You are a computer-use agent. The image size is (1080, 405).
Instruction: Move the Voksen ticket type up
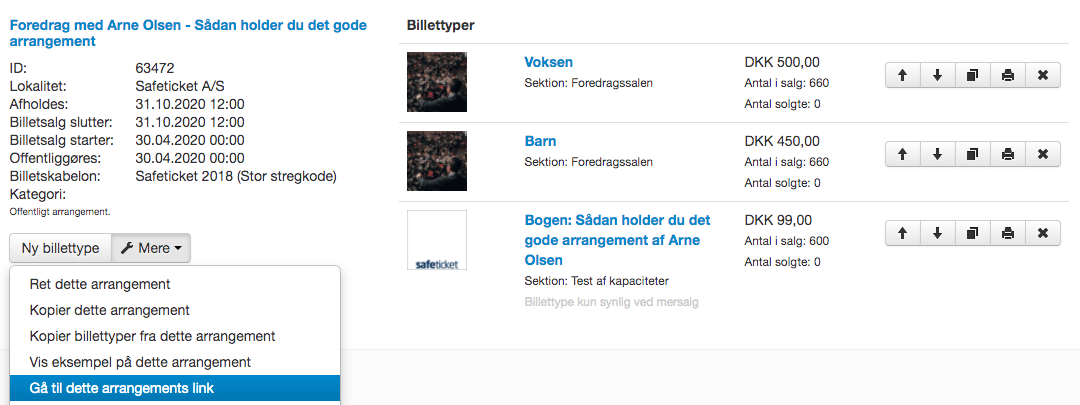pyautogui.click(x=902, y=76)
